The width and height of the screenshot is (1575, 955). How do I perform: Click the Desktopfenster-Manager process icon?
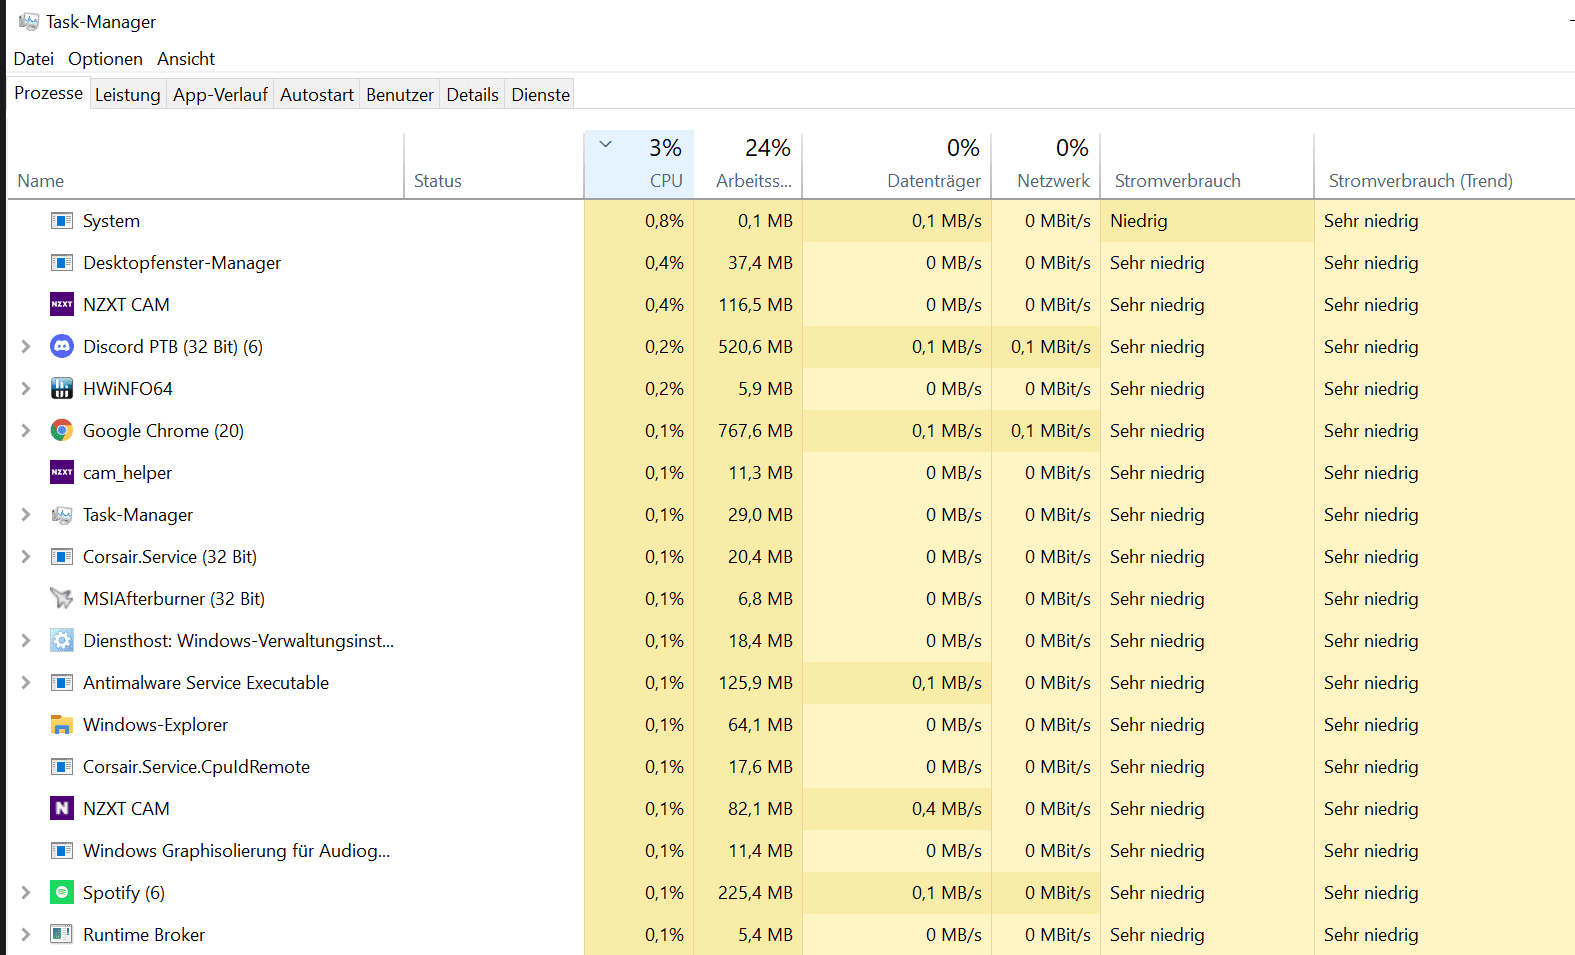pos(62,263)
